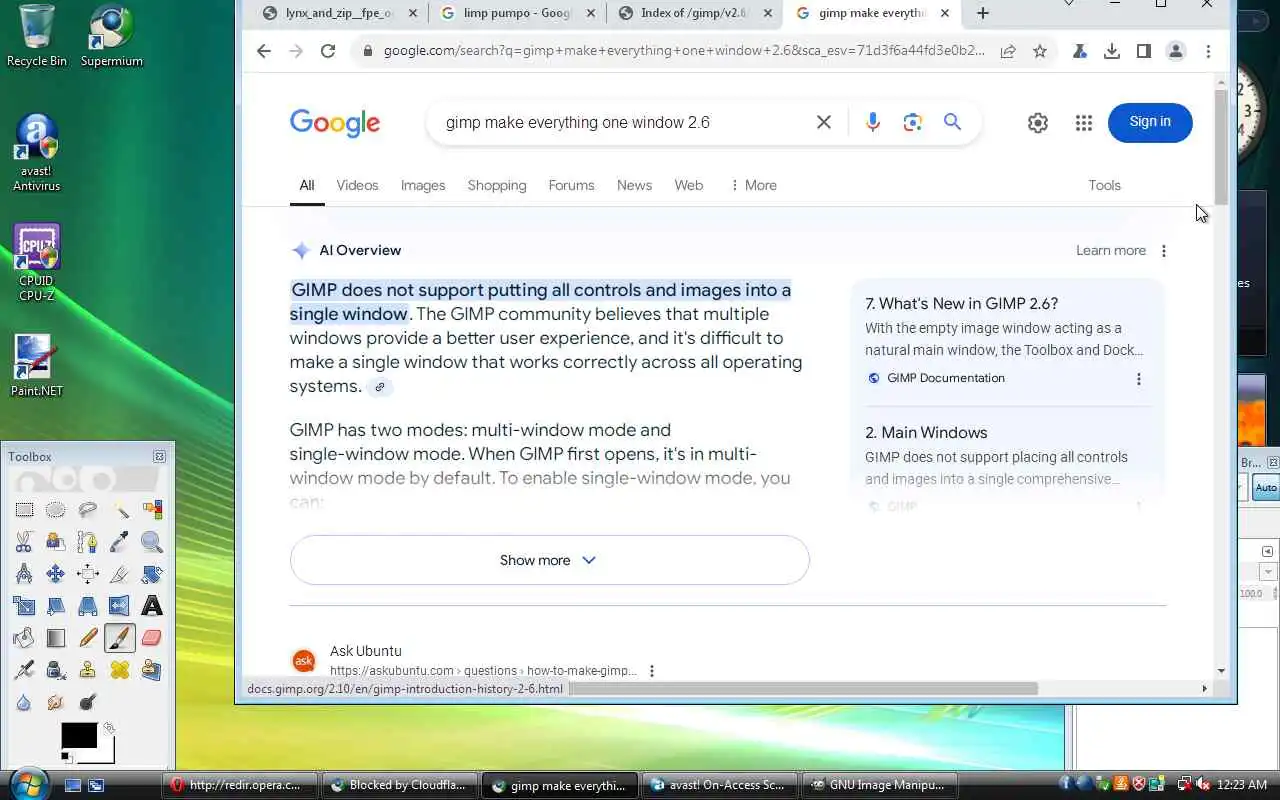Reload the page in the browser toolbar
Viewport: 1280px width, 800px height.
click(x=328, y=51)
